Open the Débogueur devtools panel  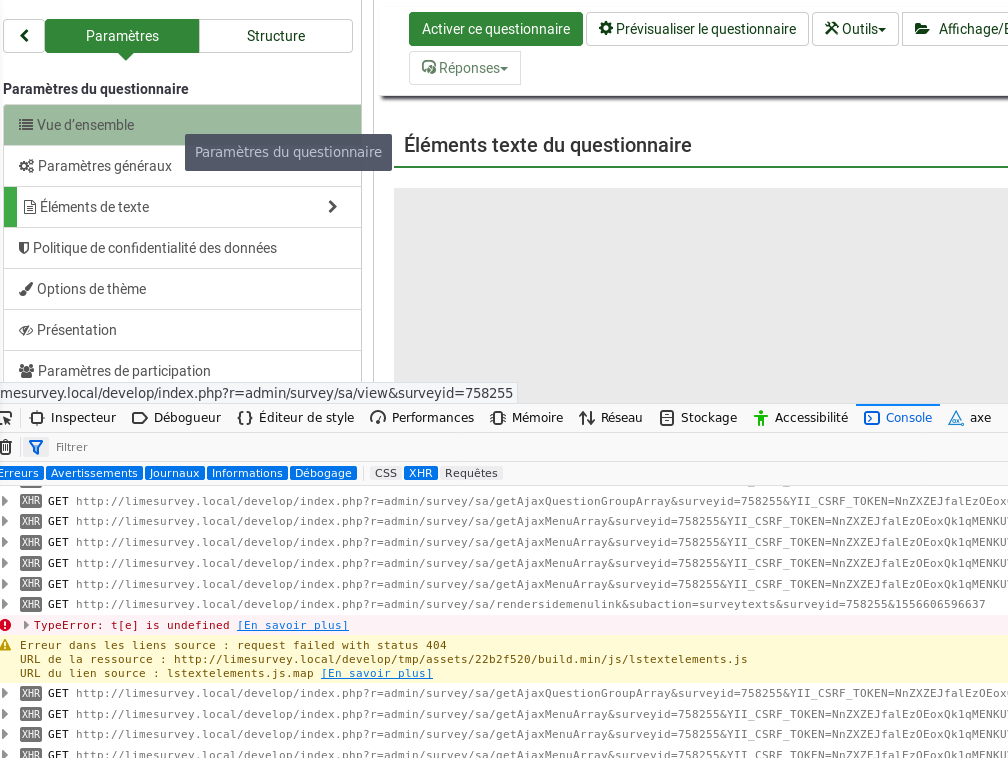coord(176,418)
